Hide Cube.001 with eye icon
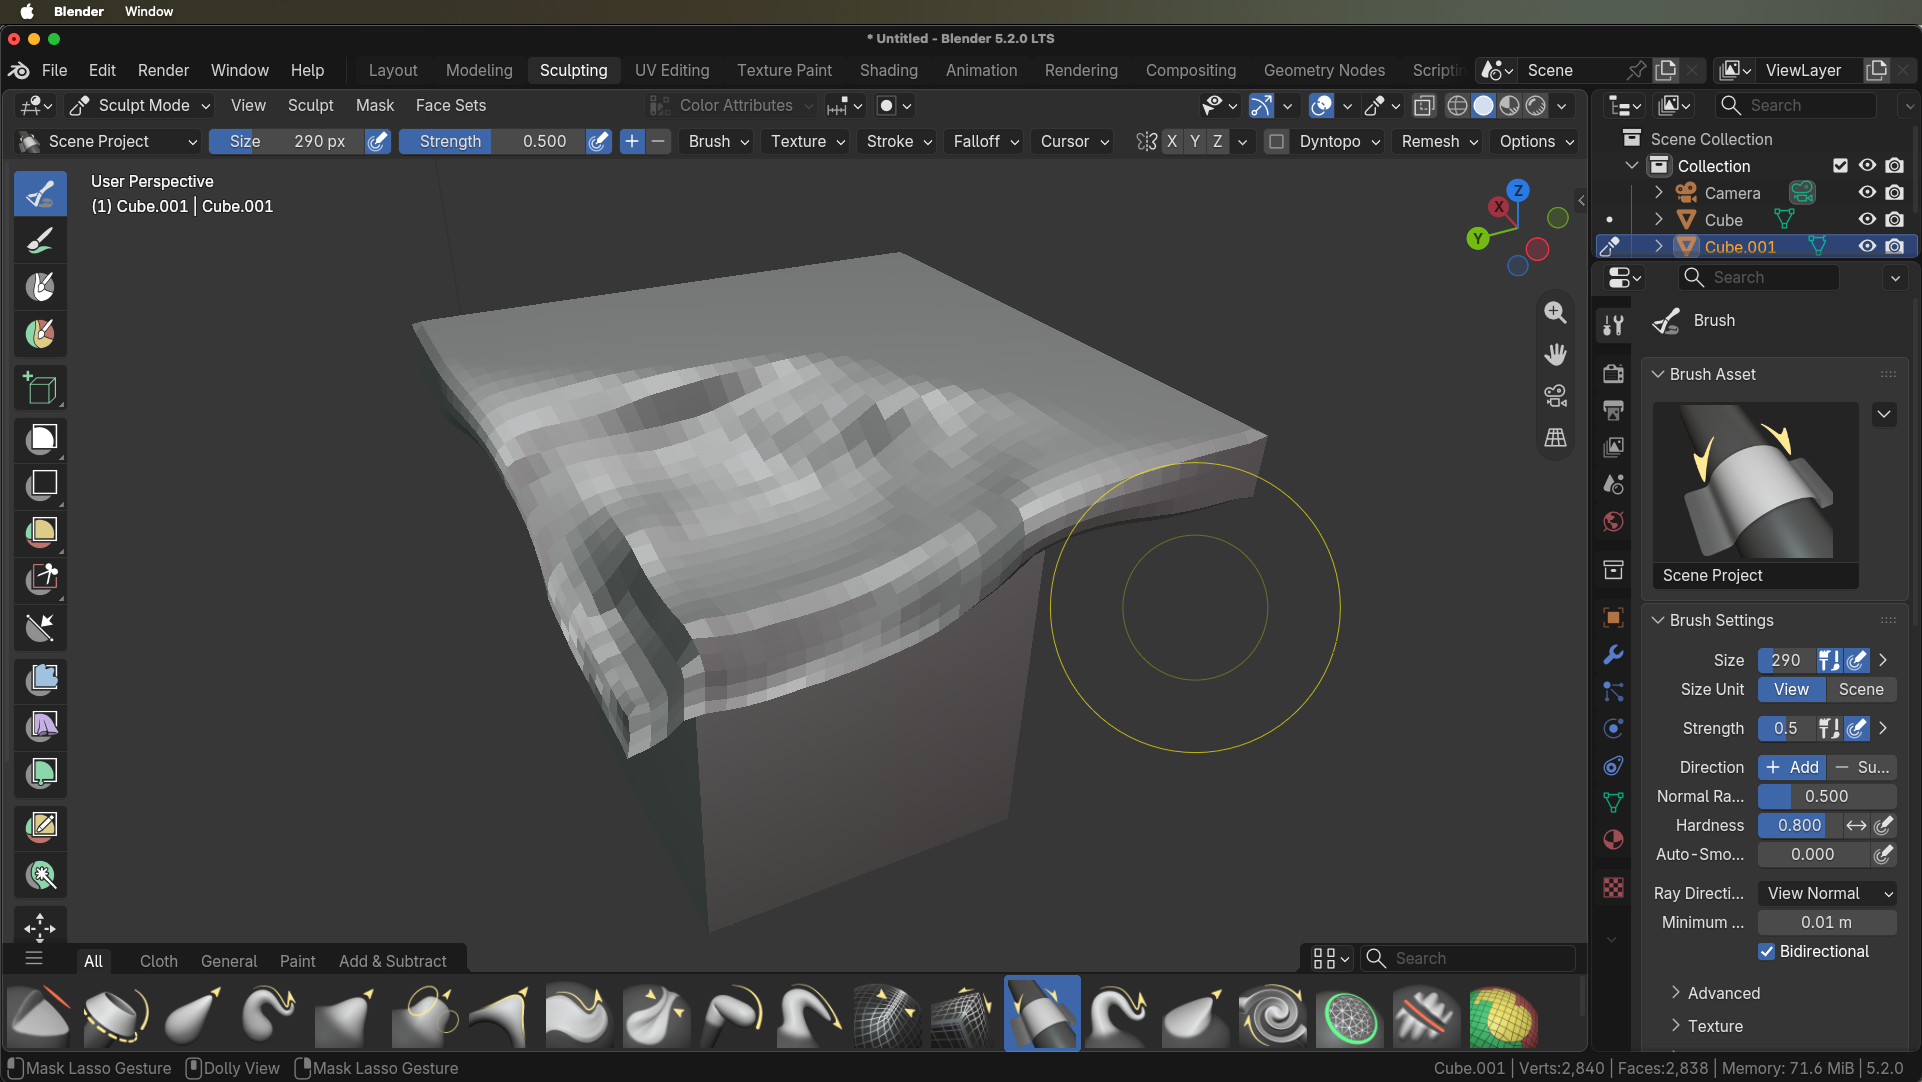 click(1867, 246)
